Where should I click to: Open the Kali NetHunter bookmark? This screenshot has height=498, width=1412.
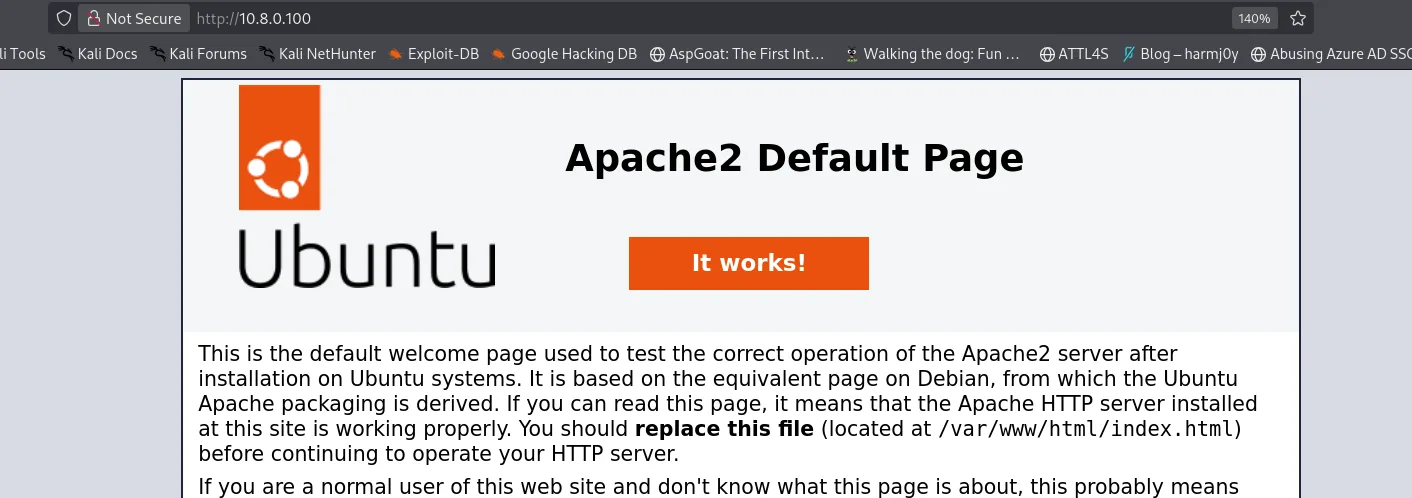tap(317, 54)
